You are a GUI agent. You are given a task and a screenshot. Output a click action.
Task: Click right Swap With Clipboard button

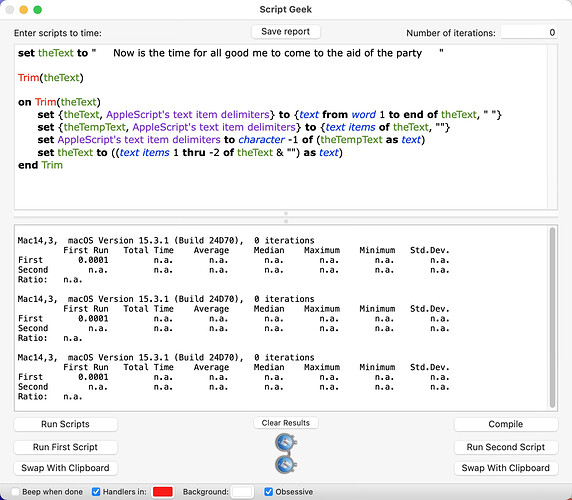pos(506,468)
